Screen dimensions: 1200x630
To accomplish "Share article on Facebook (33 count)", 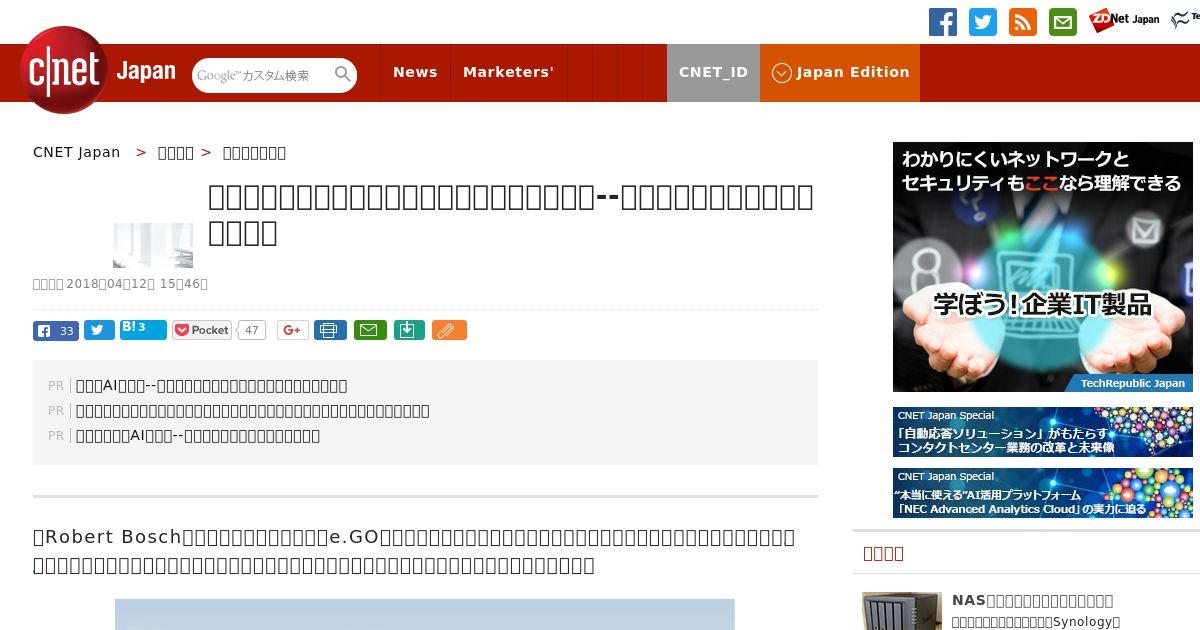I will [x=56, y=331].
